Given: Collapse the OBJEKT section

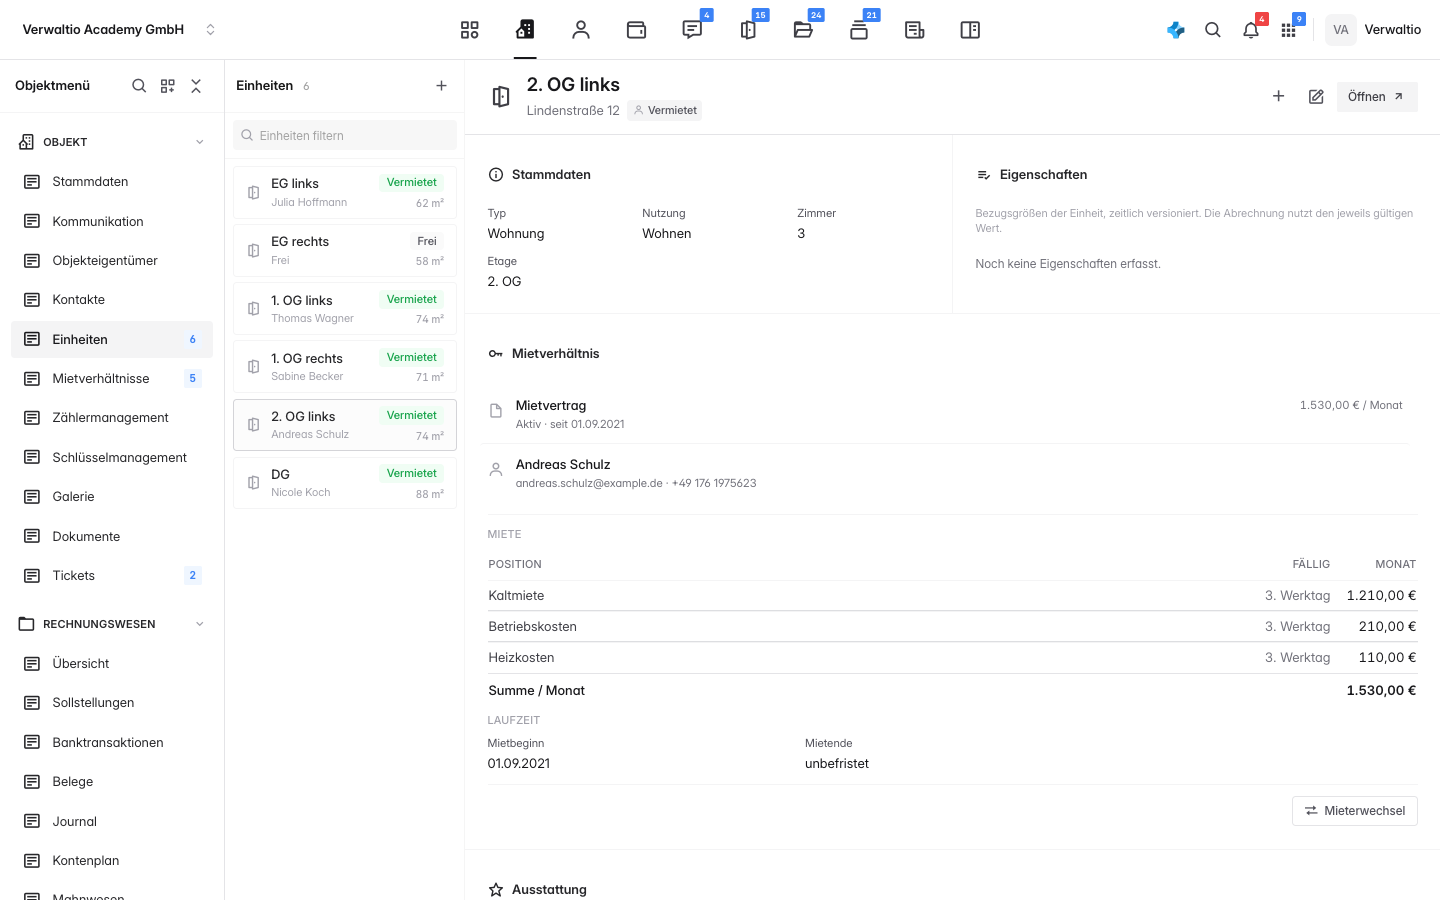Looking at the screenshot, I should (x=199, y=142).
